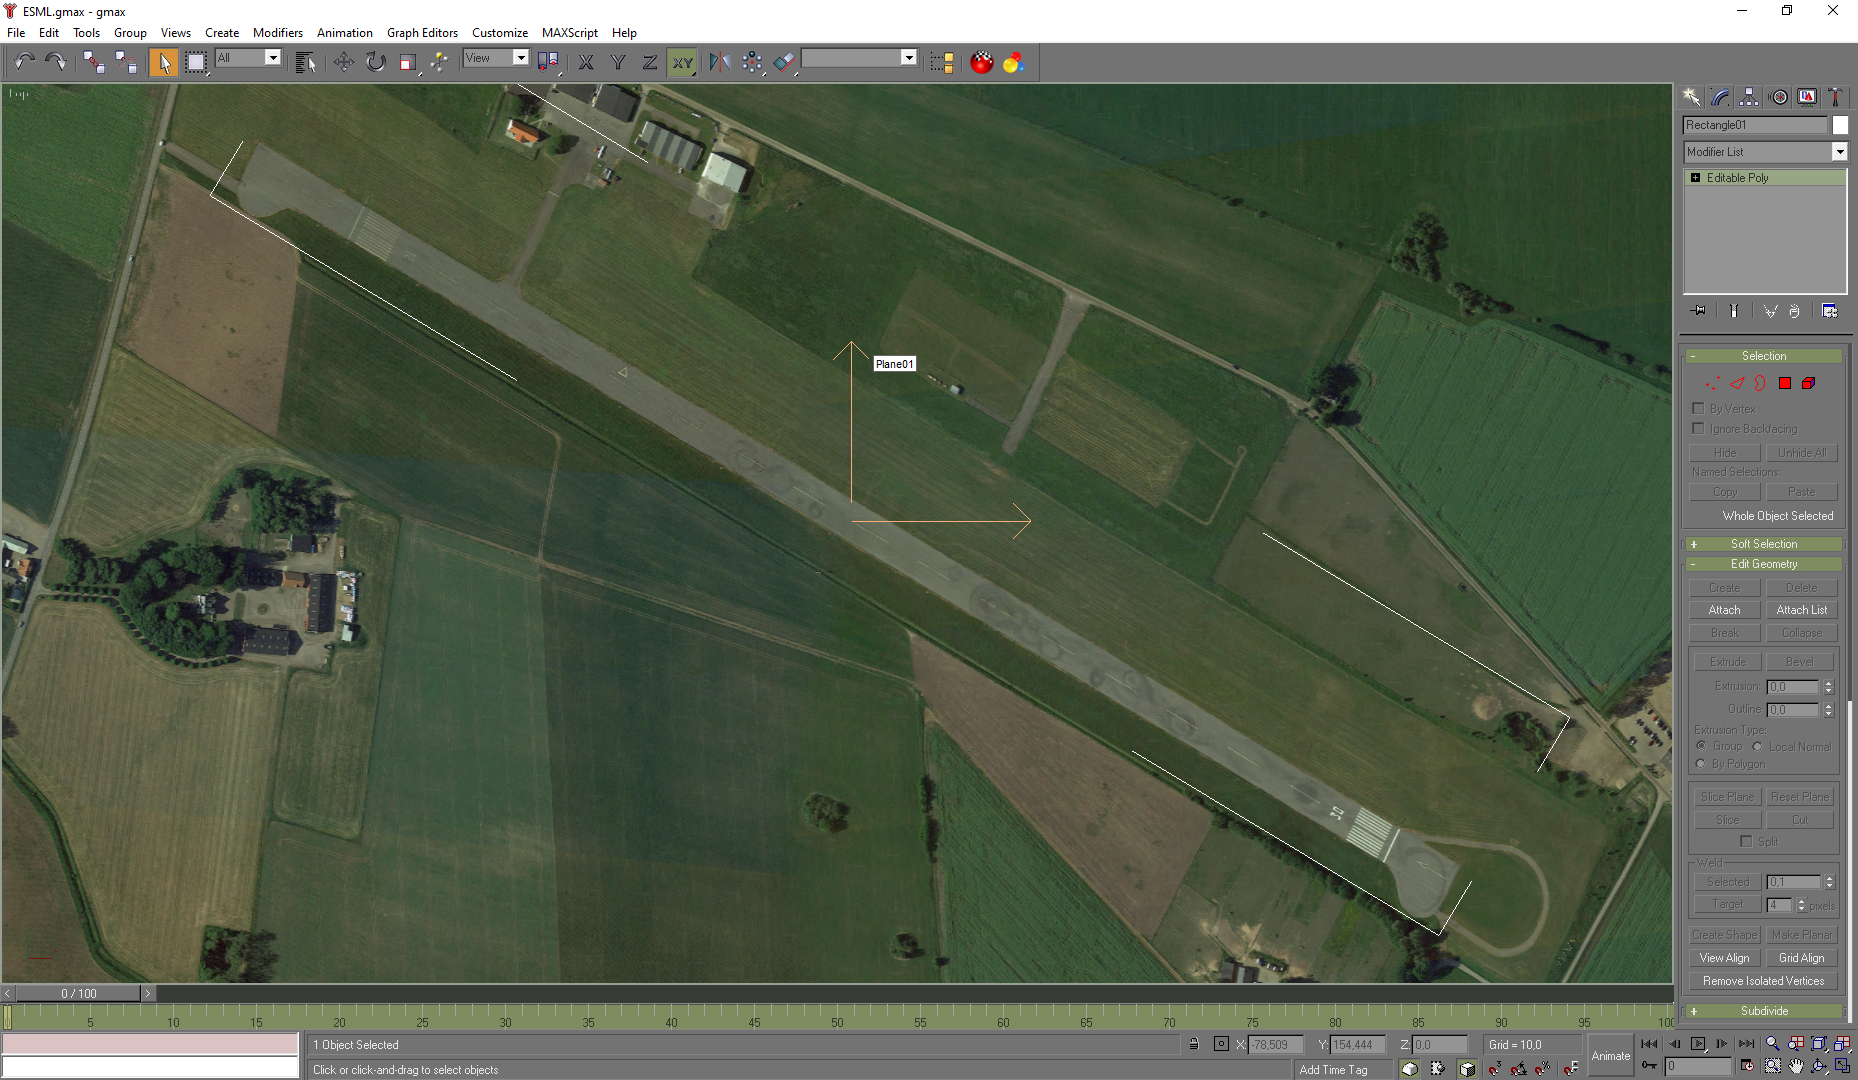The width and height of the screenshot is (1858, 1080).
Task: Click Remove Isolated Vertices button
Action: point(1763,981)
